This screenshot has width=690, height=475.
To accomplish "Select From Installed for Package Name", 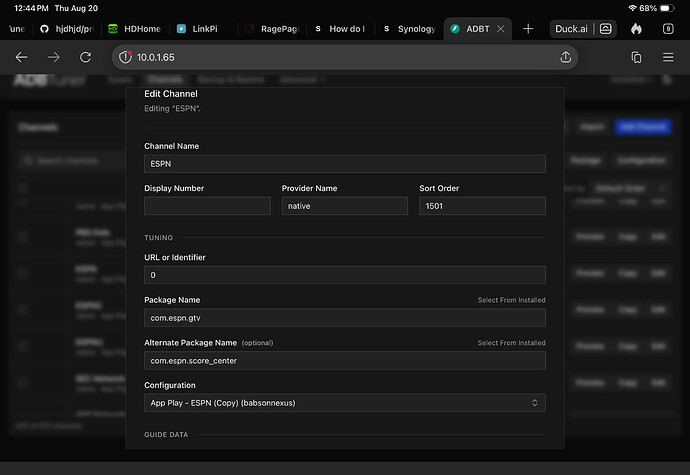I will click(x=511, y=300).
